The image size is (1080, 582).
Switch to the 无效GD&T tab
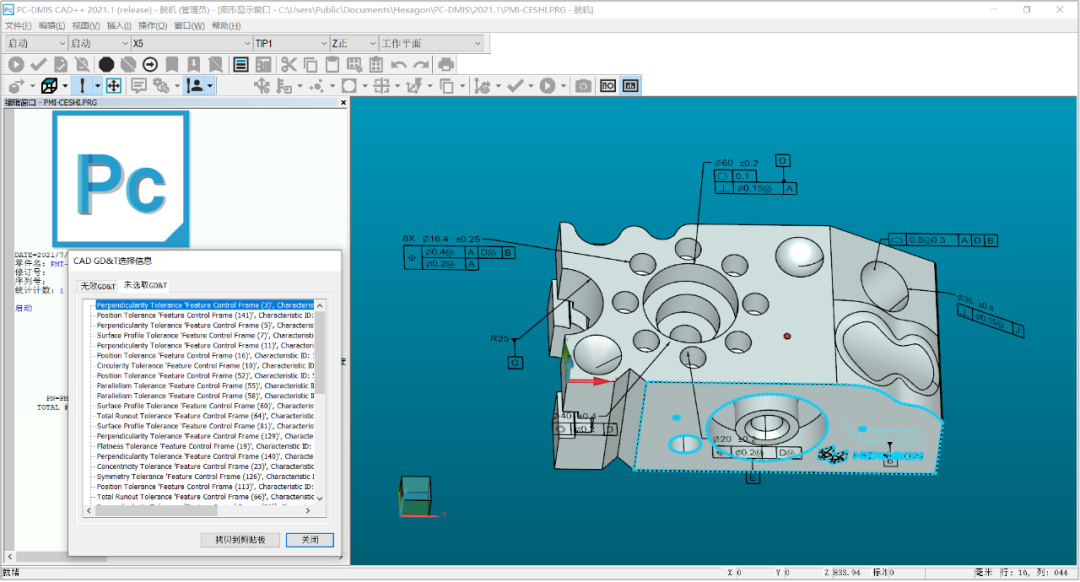98,286
